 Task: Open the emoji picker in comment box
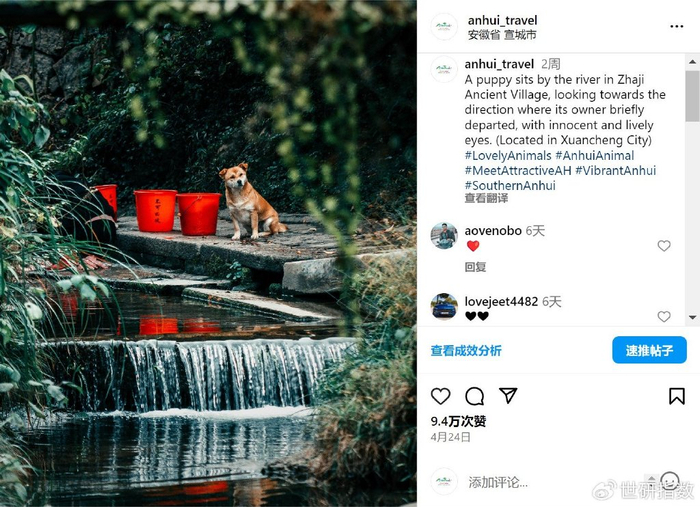coord(669,481)
